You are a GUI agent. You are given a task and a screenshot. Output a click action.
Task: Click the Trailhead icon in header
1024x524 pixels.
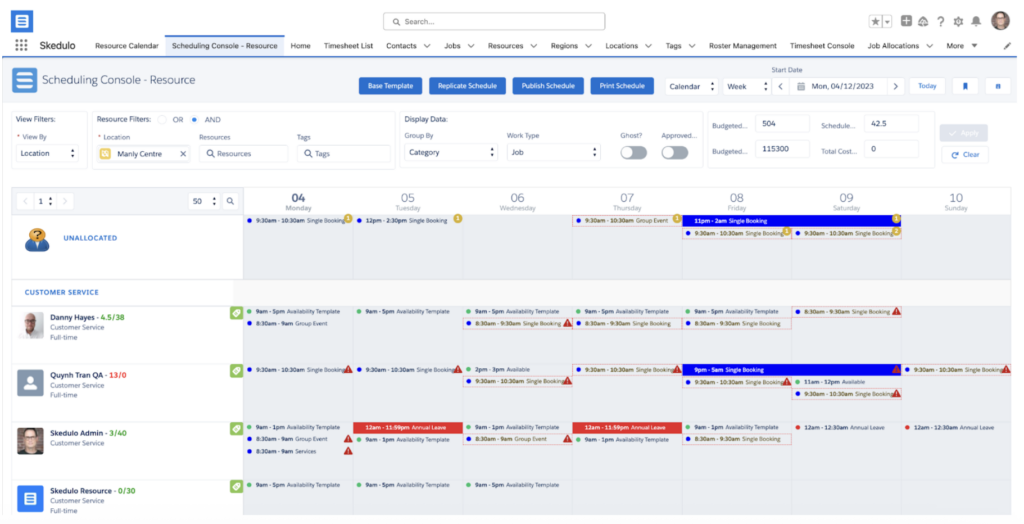coord(923,22)
